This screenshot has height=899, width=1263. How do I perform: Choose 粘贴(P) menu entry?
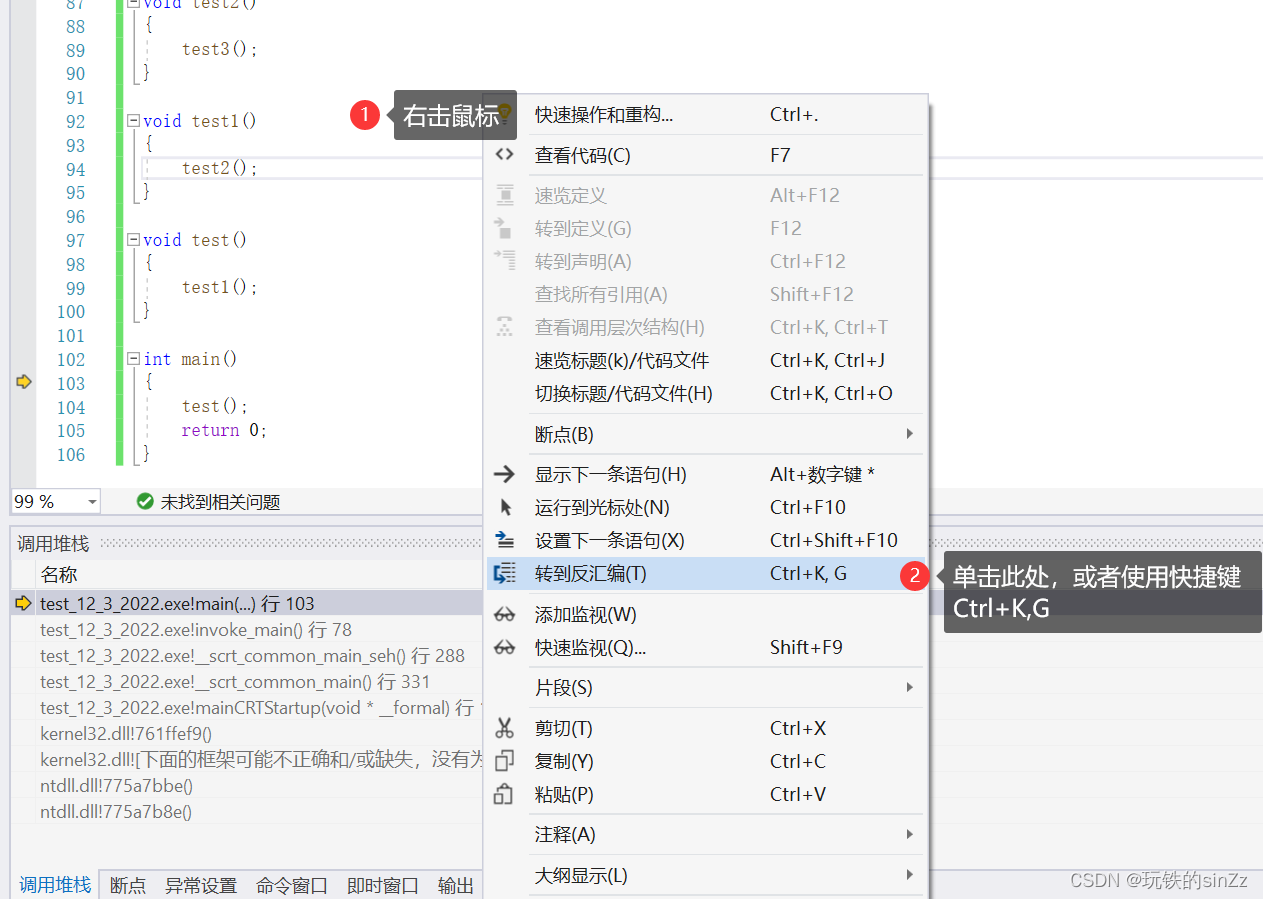(706, 794)
